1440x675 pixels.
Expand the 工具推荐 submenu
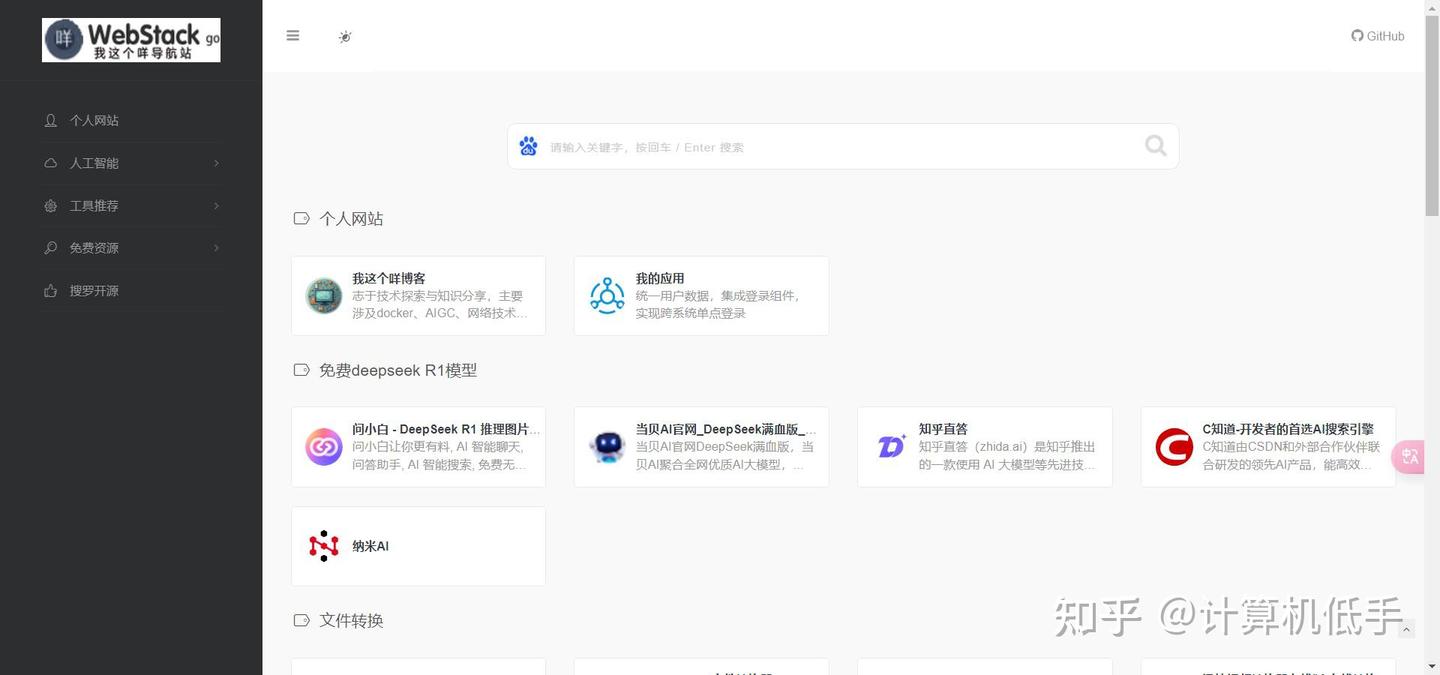(95, 205)
